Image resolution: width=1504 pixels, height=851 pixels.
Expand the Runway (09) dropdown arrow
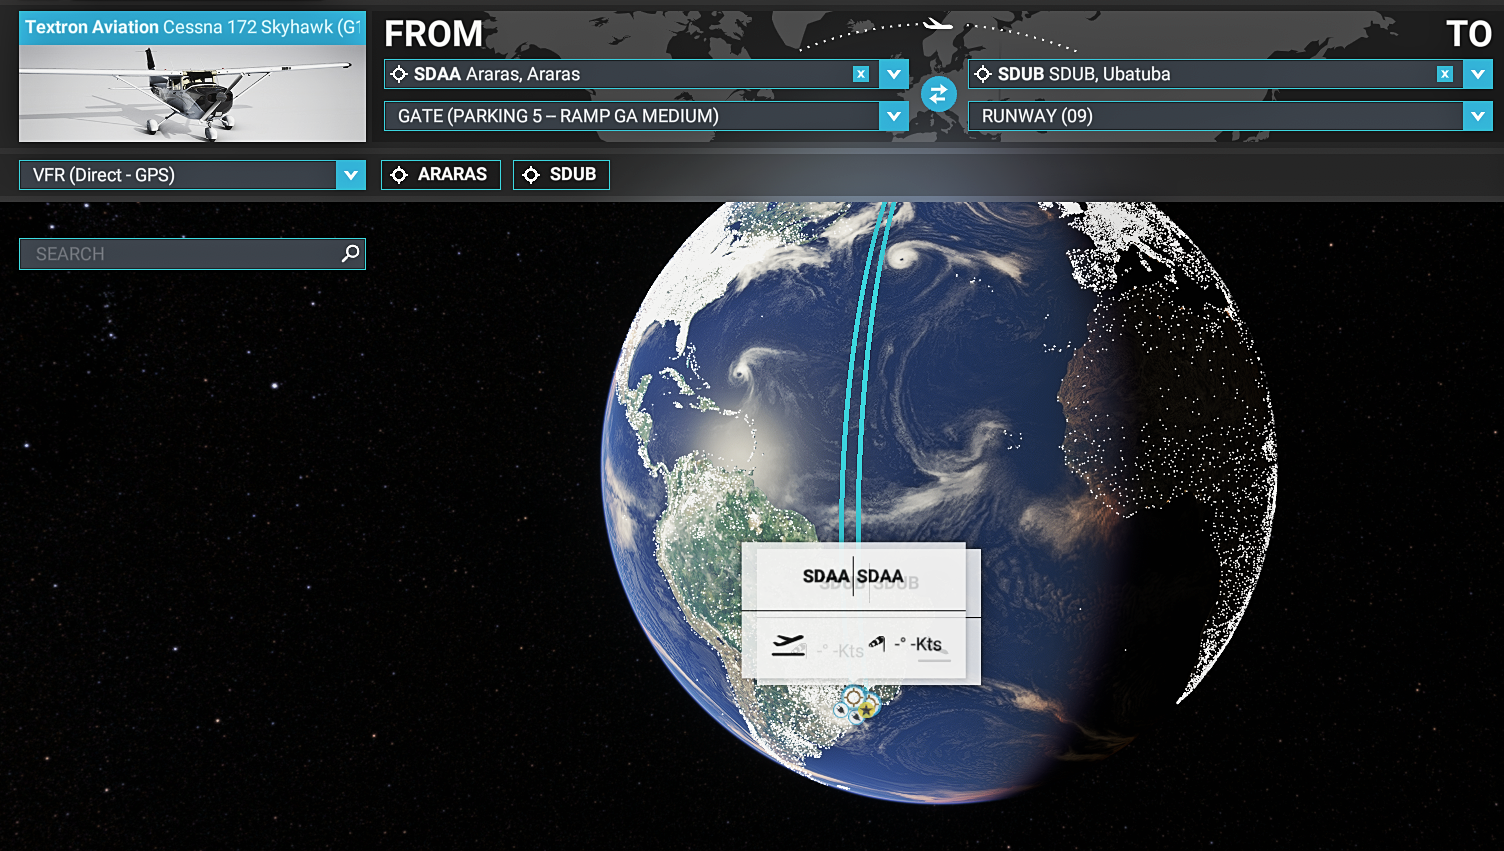[1478, 116]
